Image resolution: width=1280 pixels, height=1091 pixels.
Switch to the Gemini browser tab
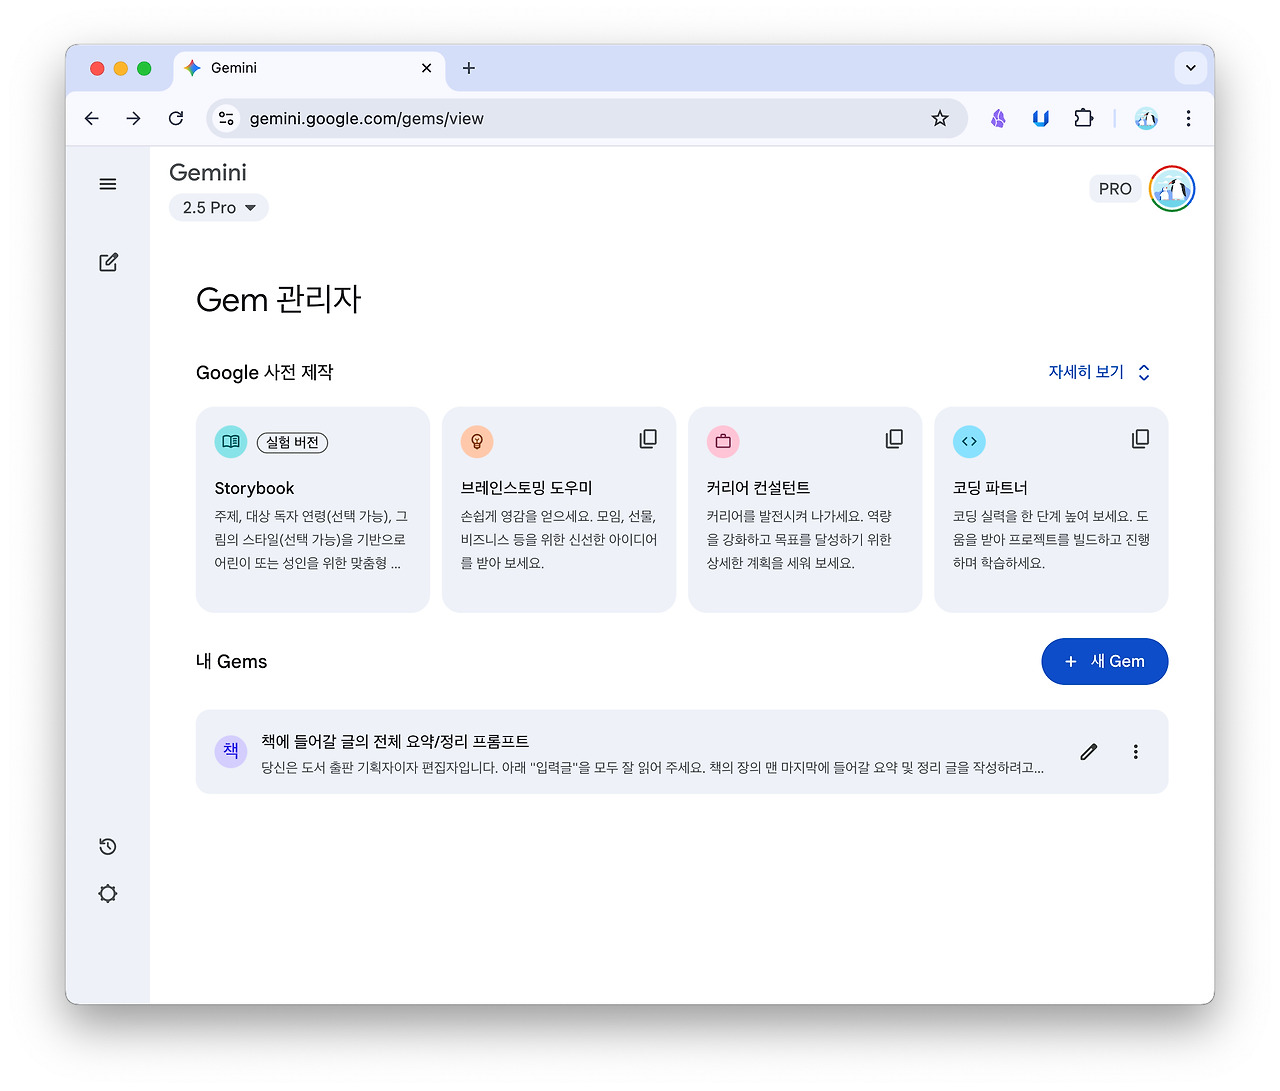click(x=310, y=68)
